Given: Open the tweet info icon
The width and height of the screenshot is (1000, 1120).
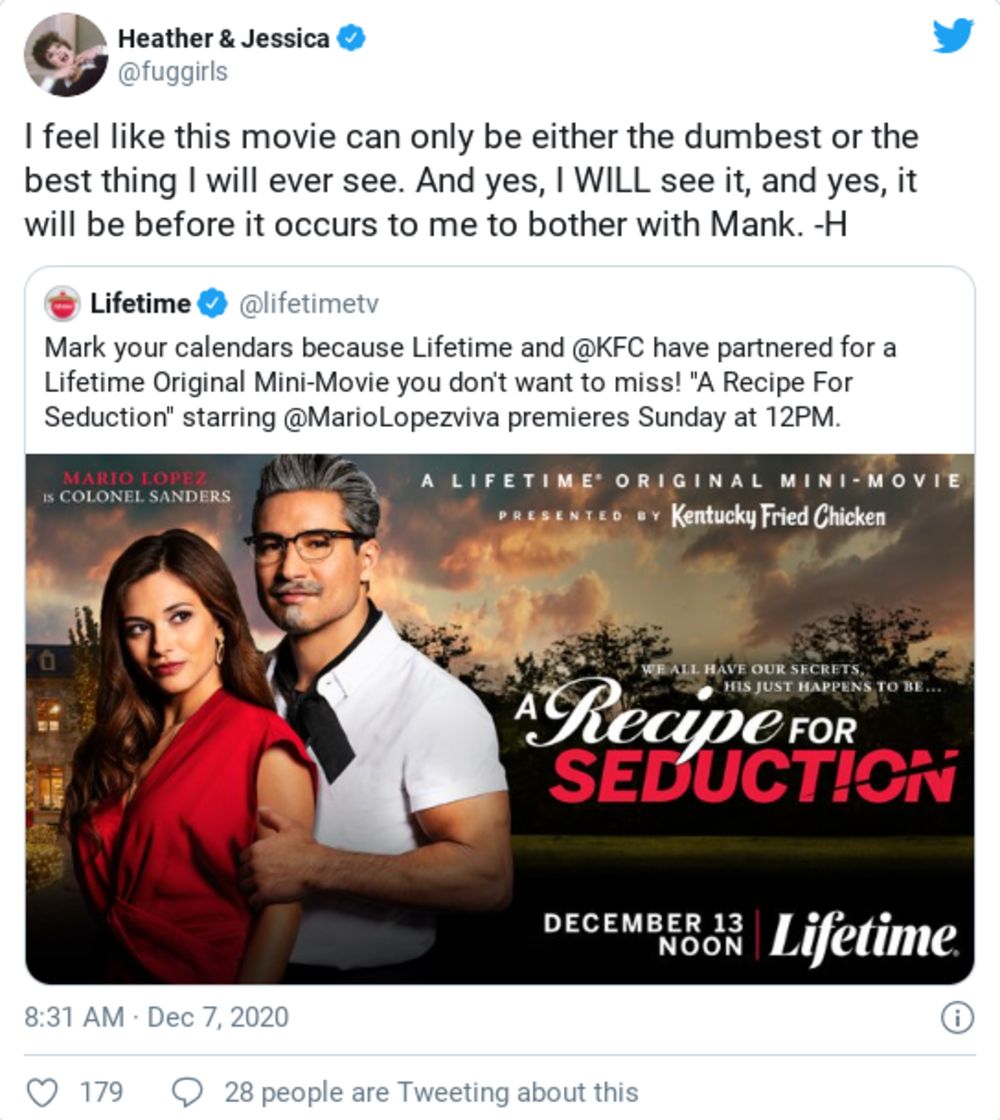Looking at the screenshot, I should tap(957, 1017).
